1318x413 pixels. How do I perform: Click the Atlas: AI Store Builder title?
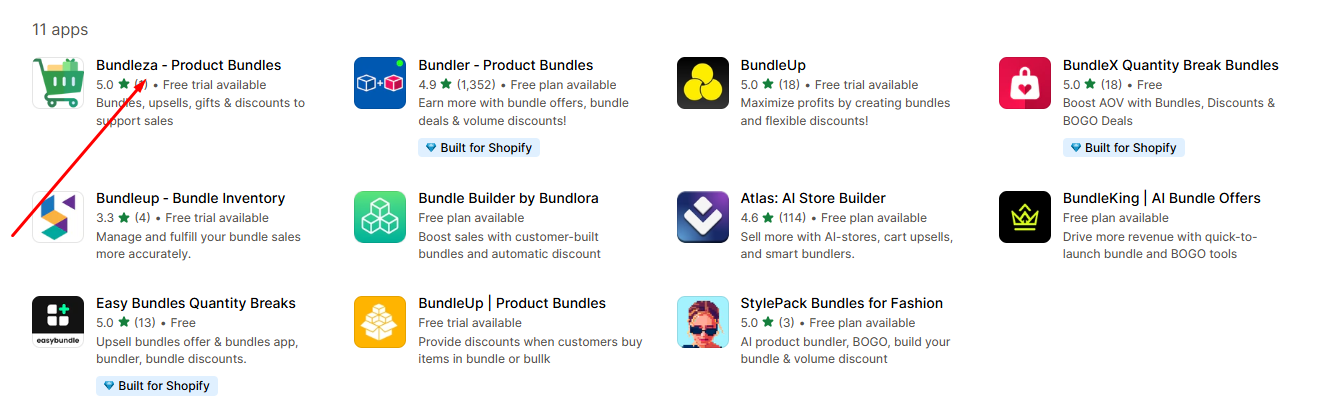click(x=813, y=198)
